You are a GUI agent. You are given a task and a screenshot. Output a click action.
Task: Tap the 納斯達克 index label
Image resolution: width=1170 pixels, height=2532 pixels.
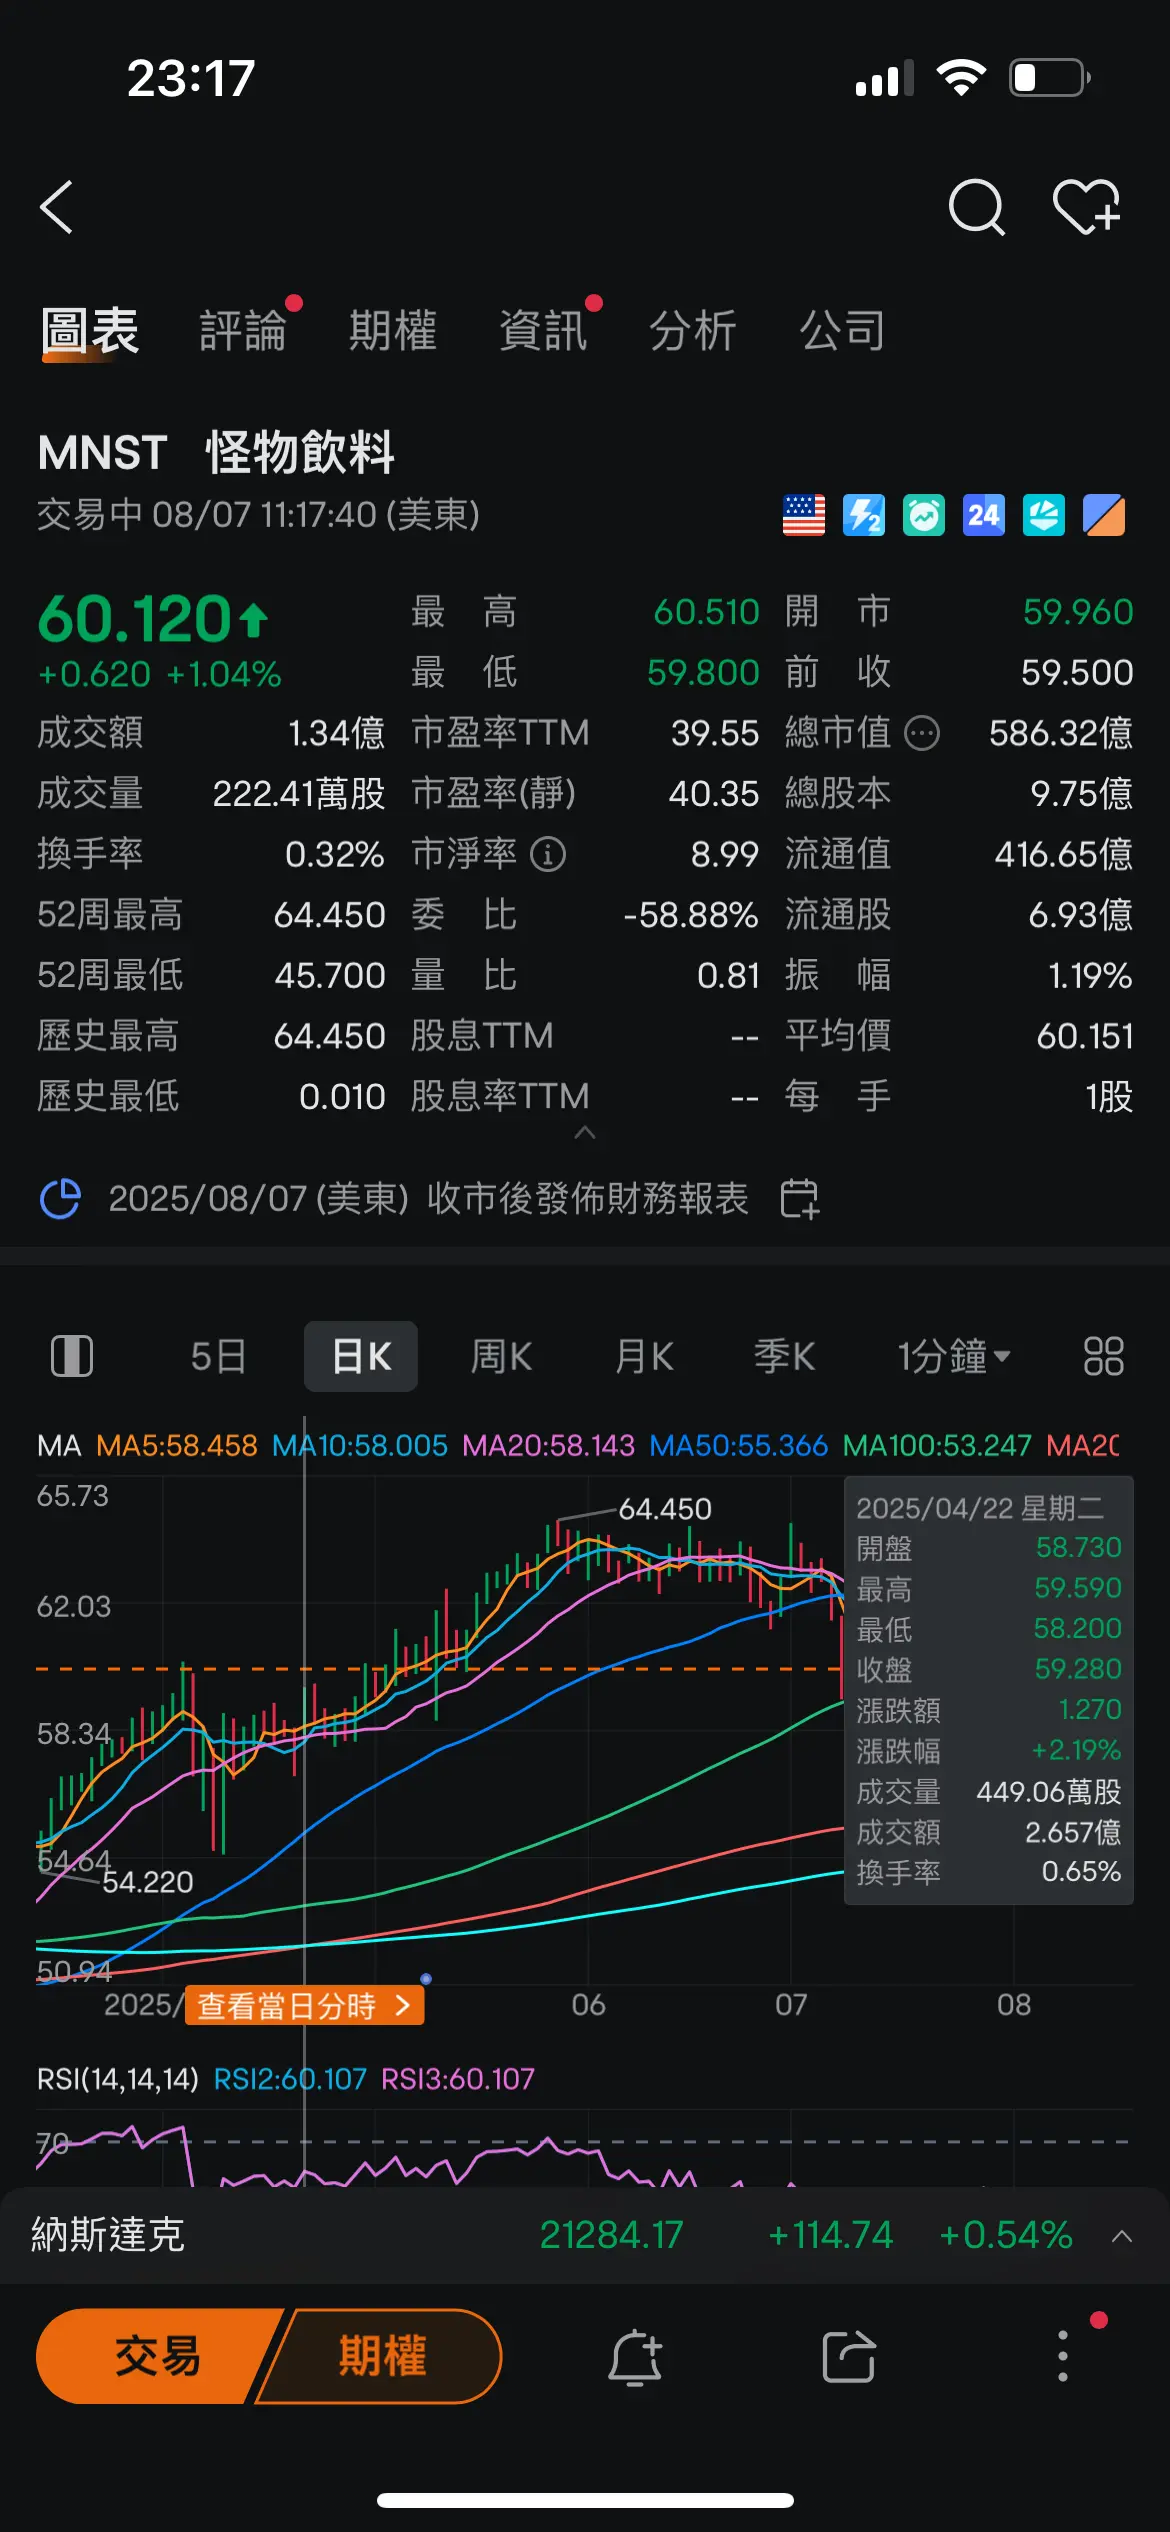[108, 2236]
